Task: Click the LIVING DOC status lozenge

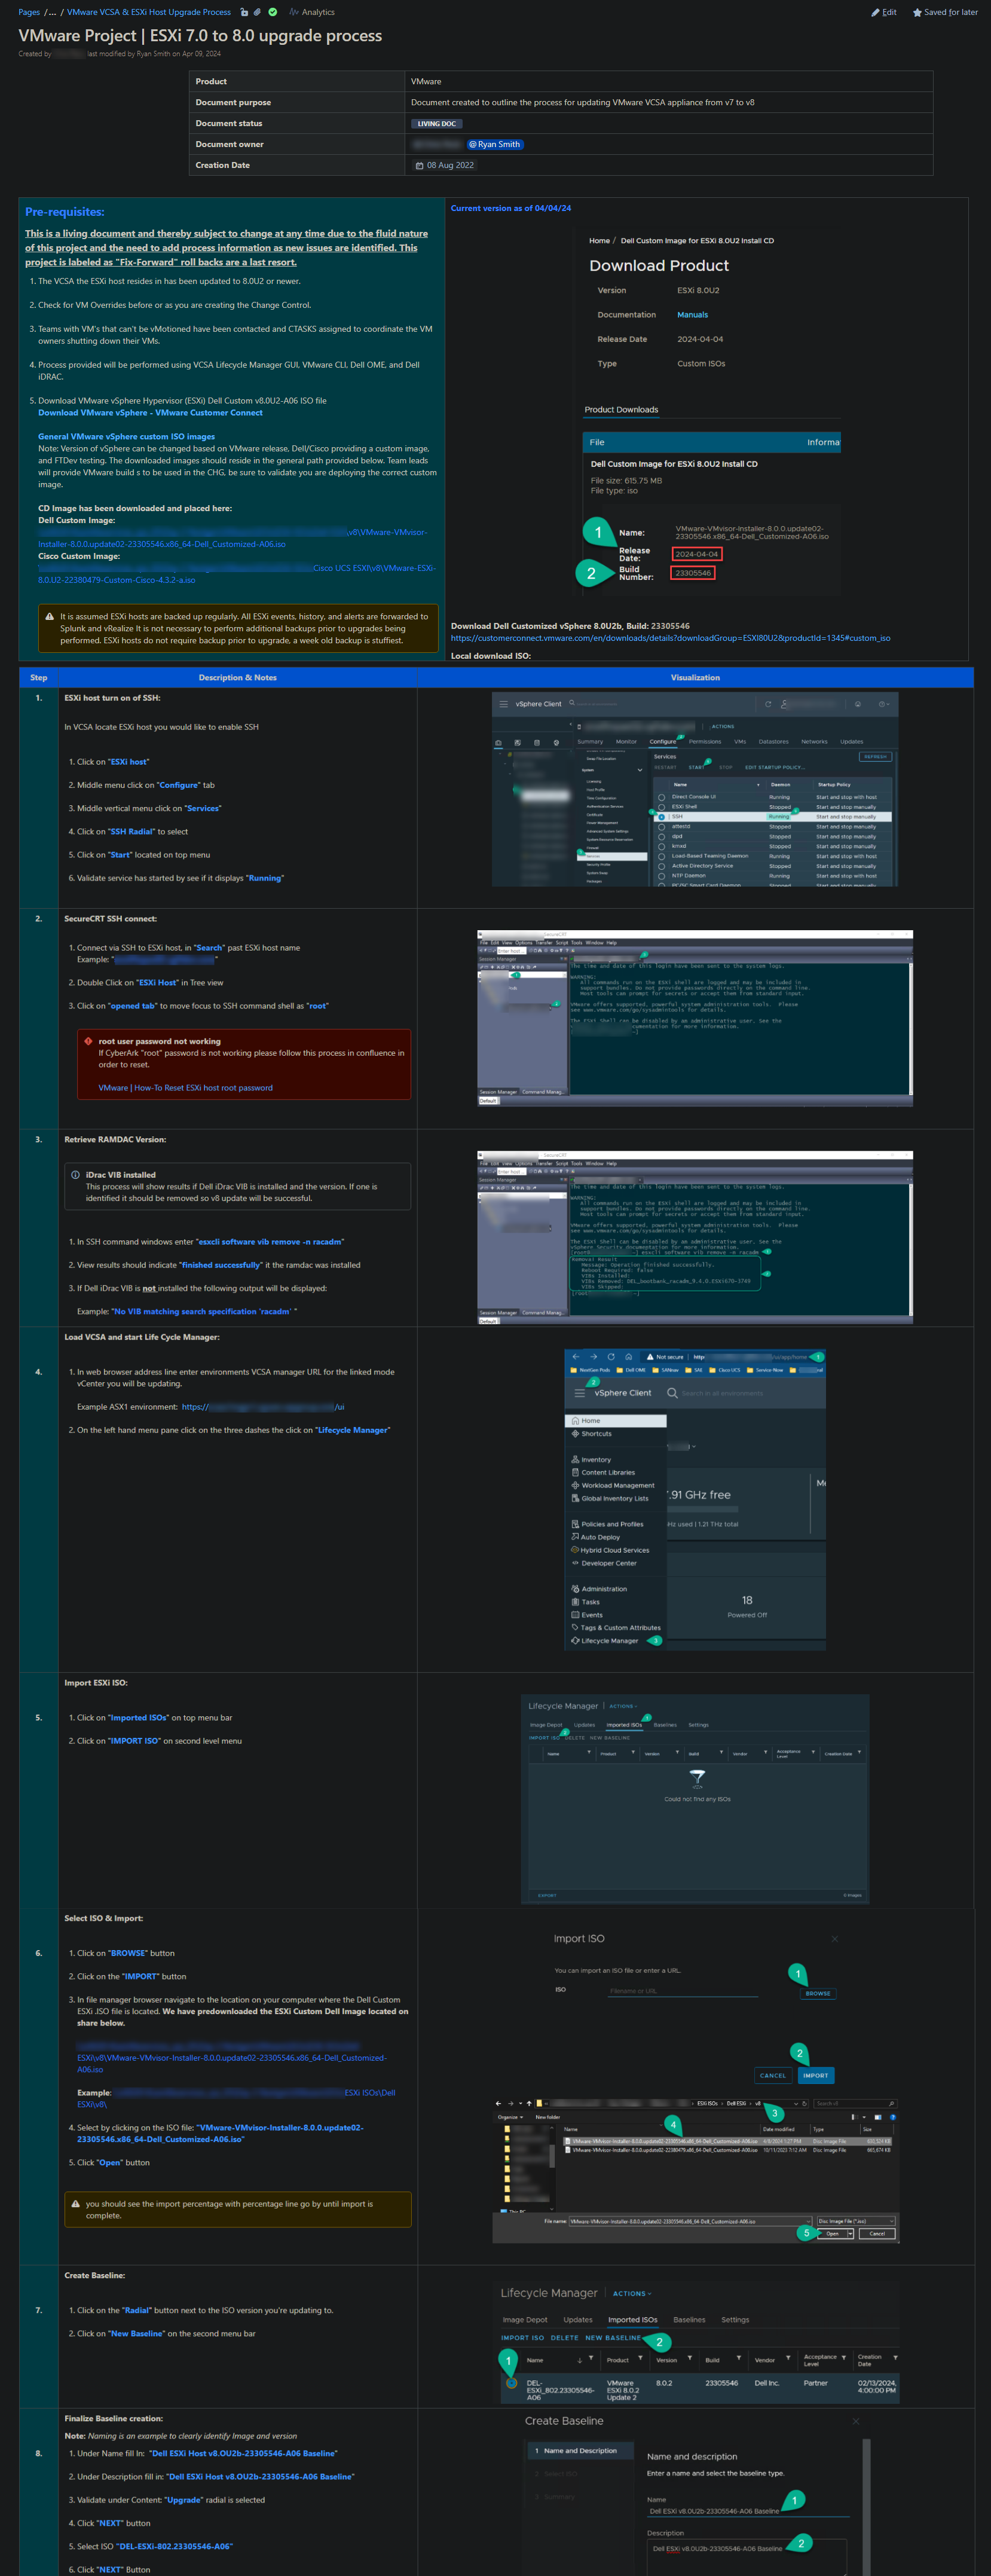Action: point(436,124)
